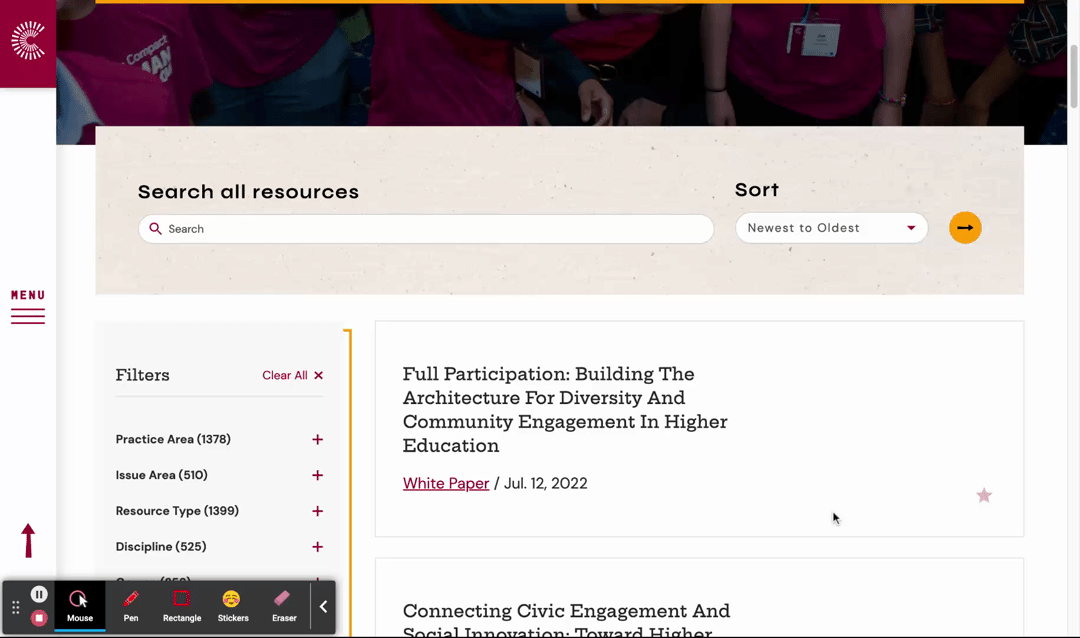Expand the Practice Area (1378) filter

219,440
